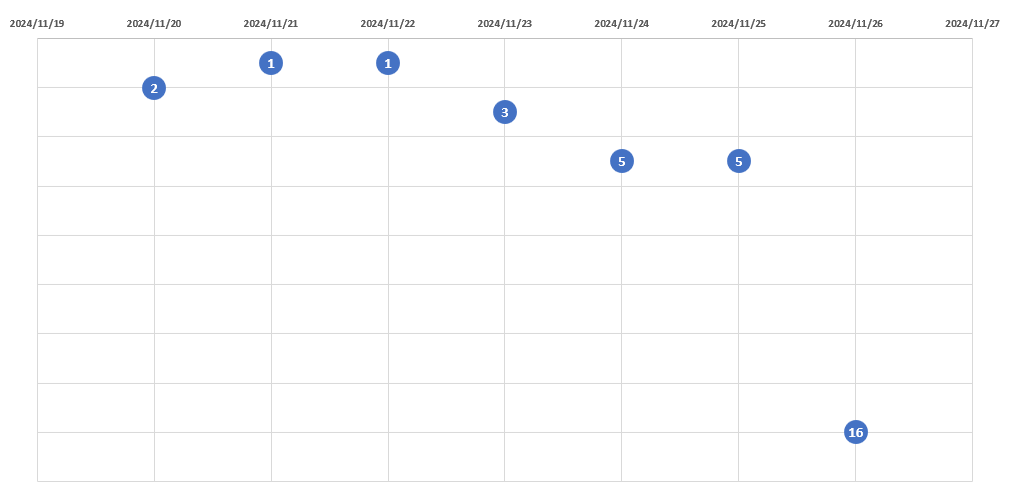
Task: Select the 2024/11/20 date label
Action: click(x=154, y=24)
